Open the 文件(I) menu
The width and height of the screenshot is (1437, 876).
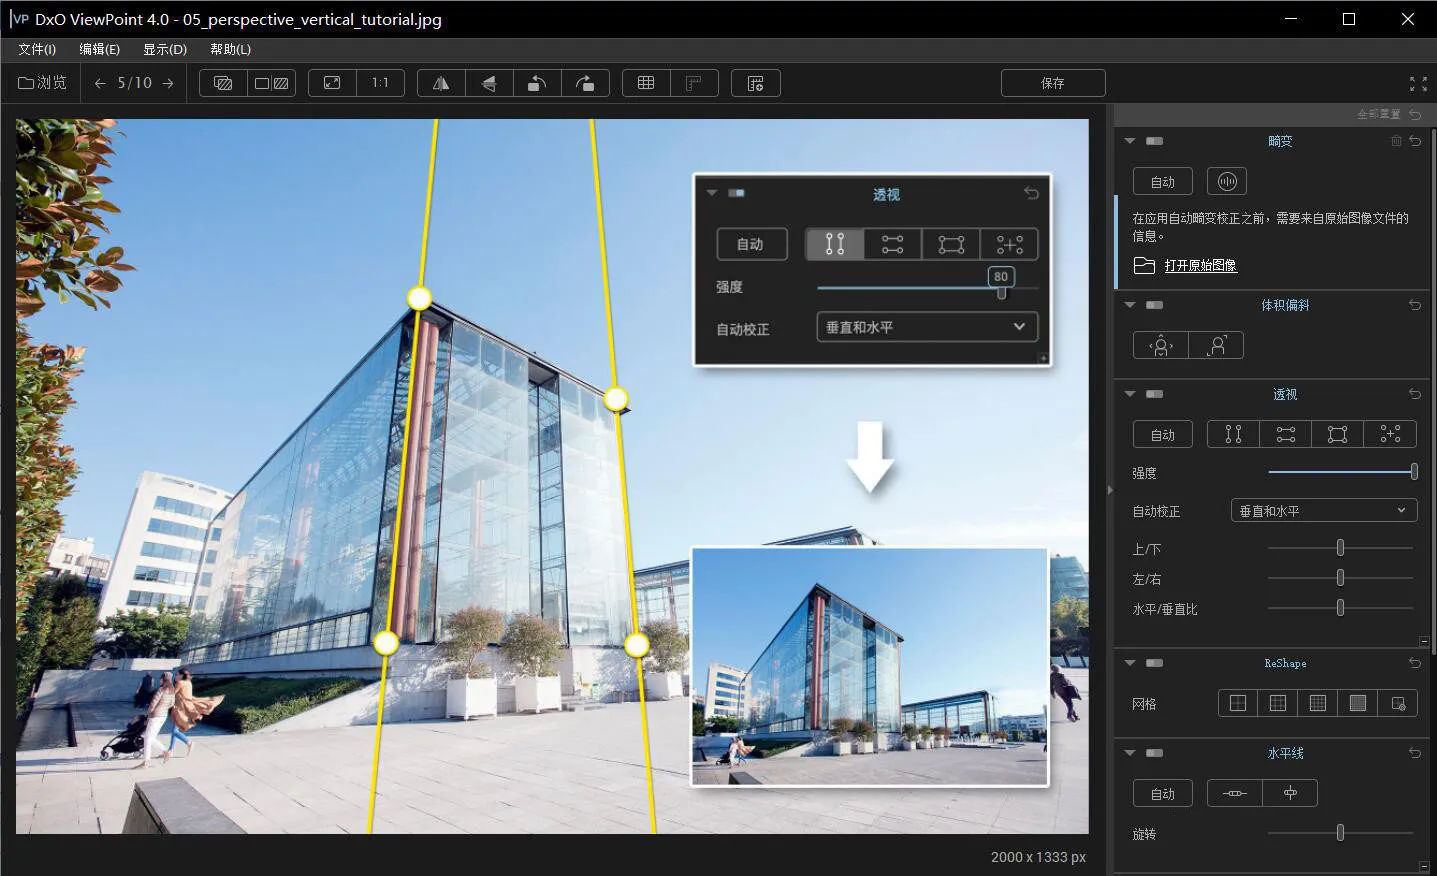[x=37, y=49]
